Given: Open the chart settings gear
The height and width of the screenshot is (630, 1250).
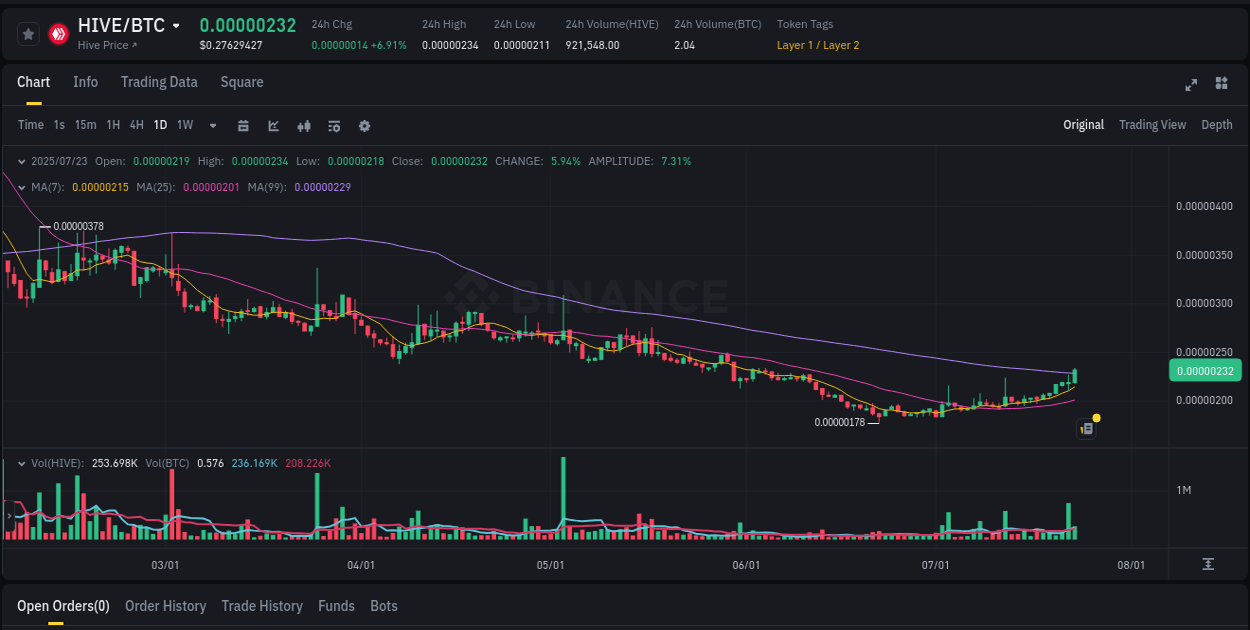Looking at the screenshot, I should coord(364,125).
